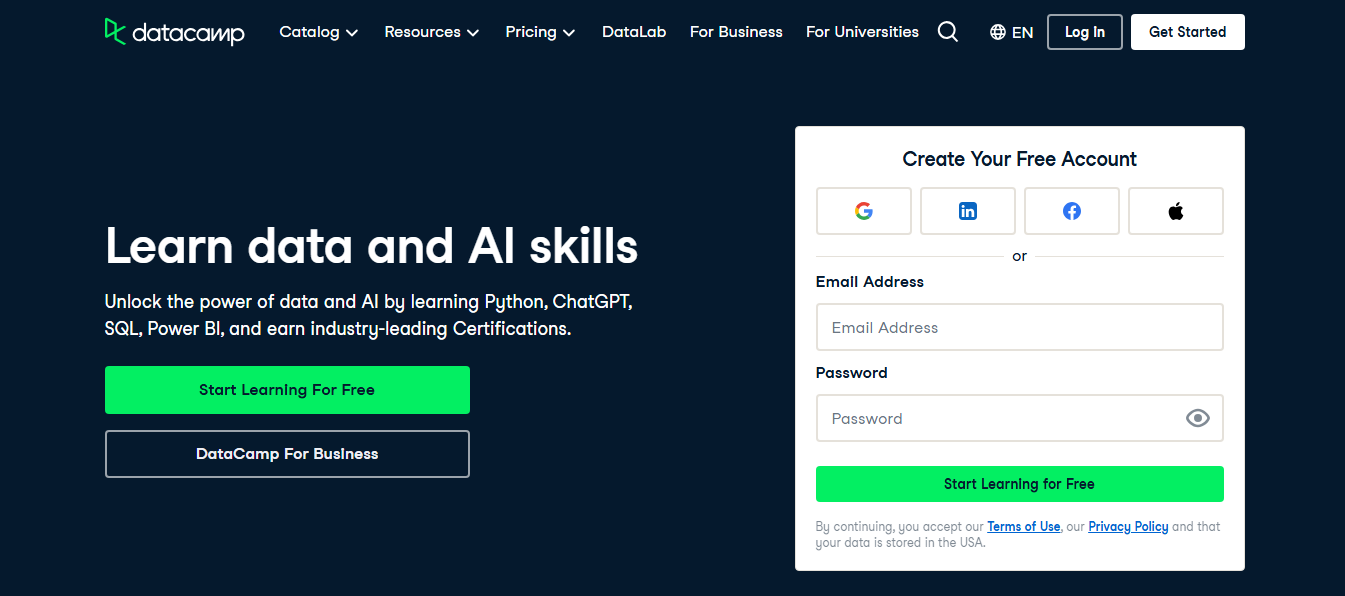
Task: Select For Universities in the navigation
Action: coord(861,31)
